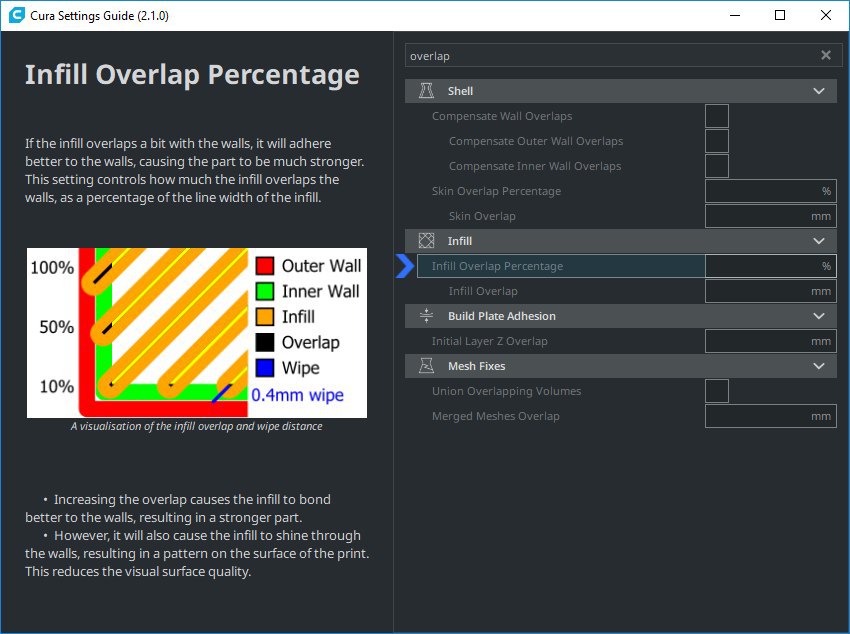Click Infill Overlap Percentage value field
Screen dimensions: 850x634
[x=771, y=266]
